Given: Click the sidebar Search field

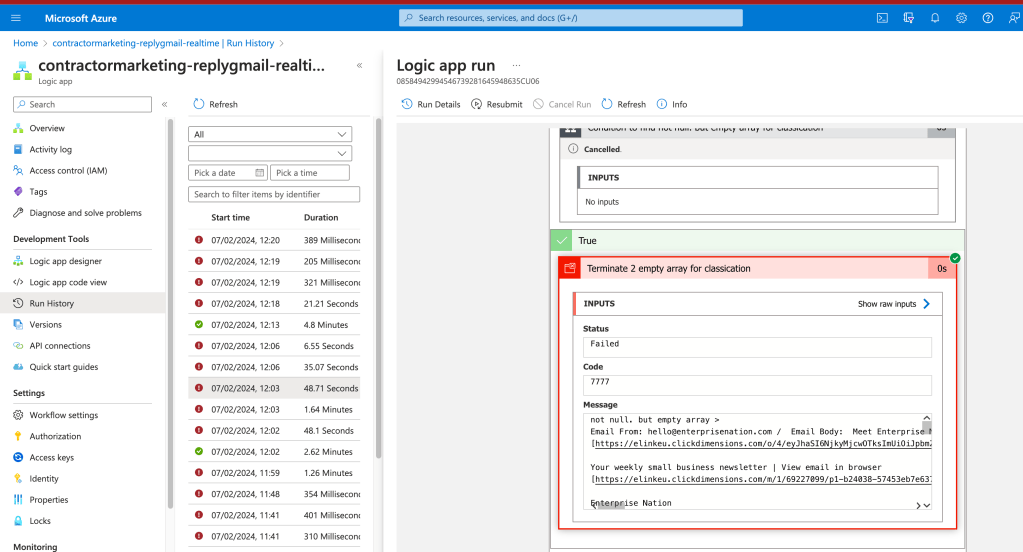Looking at the screenshot, I should pyautogui.click(x=82, y=104).
